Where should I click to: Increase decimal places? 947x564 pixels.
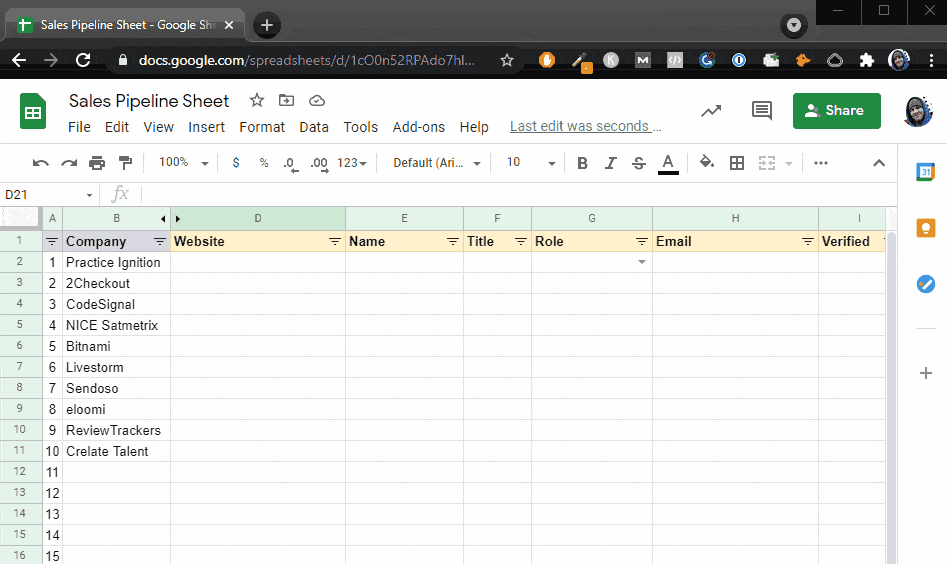(319, 164)
